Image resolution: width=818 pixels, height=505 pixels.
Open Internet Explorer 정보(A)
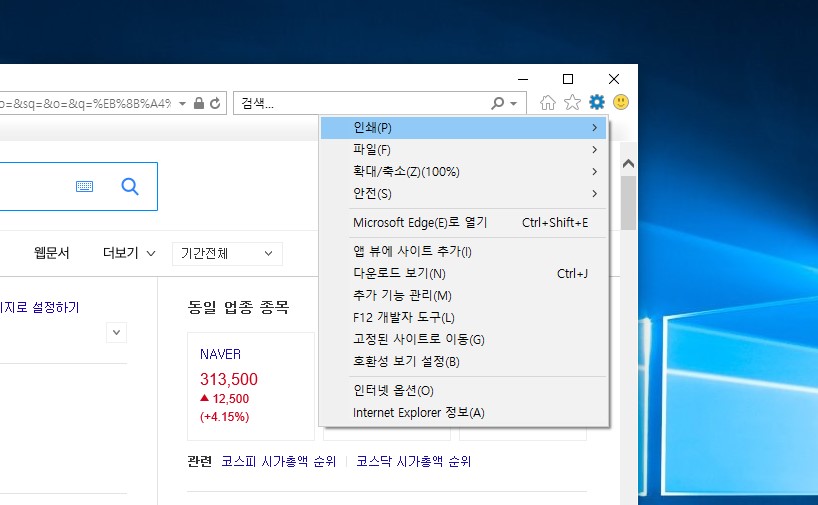tap(464, 412)
